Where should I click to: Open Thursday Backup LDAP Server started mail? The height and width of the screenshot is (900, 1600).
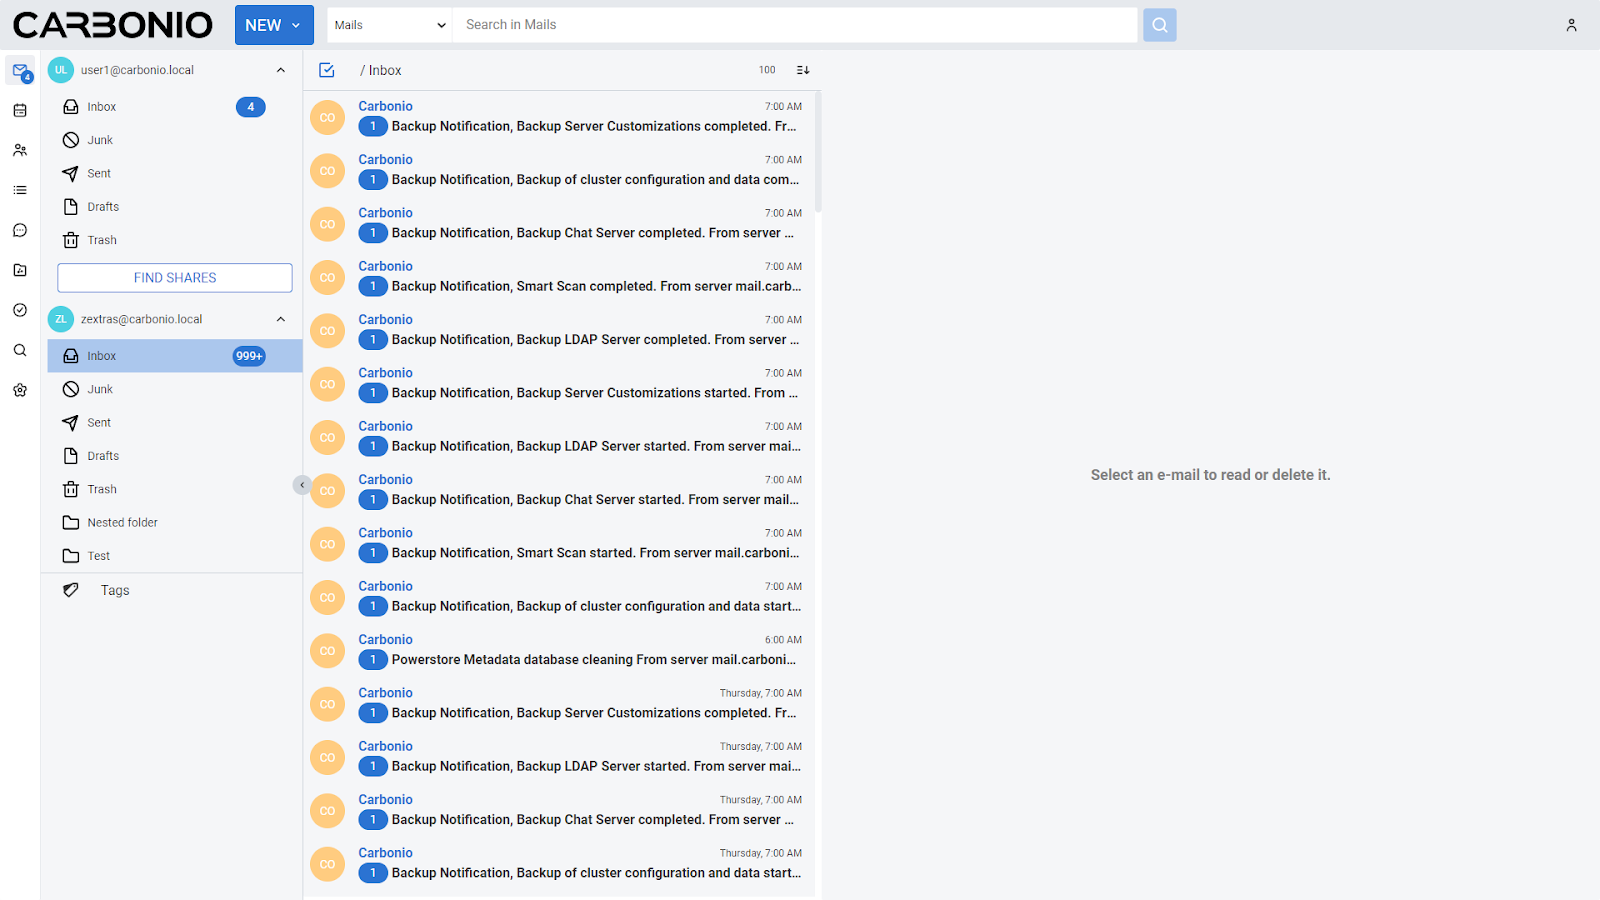coord(559,757)
